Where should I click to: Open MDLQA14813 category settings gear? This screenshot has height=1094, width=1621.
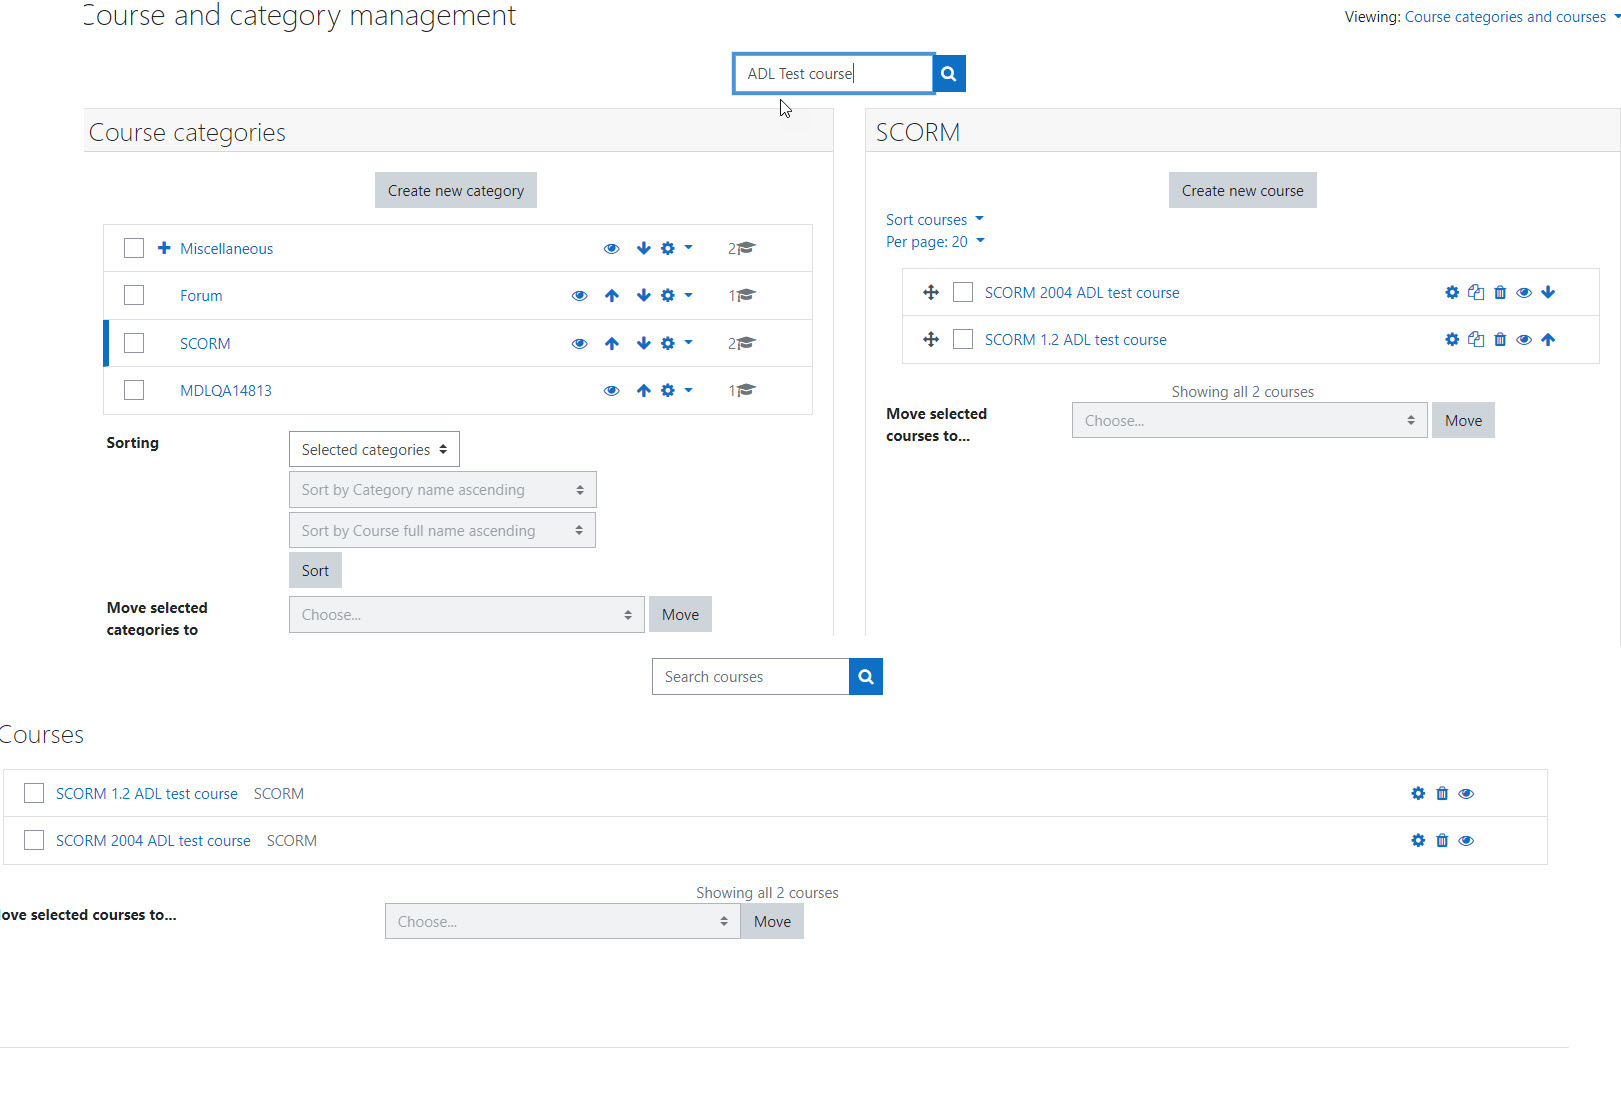pos(668,390)
